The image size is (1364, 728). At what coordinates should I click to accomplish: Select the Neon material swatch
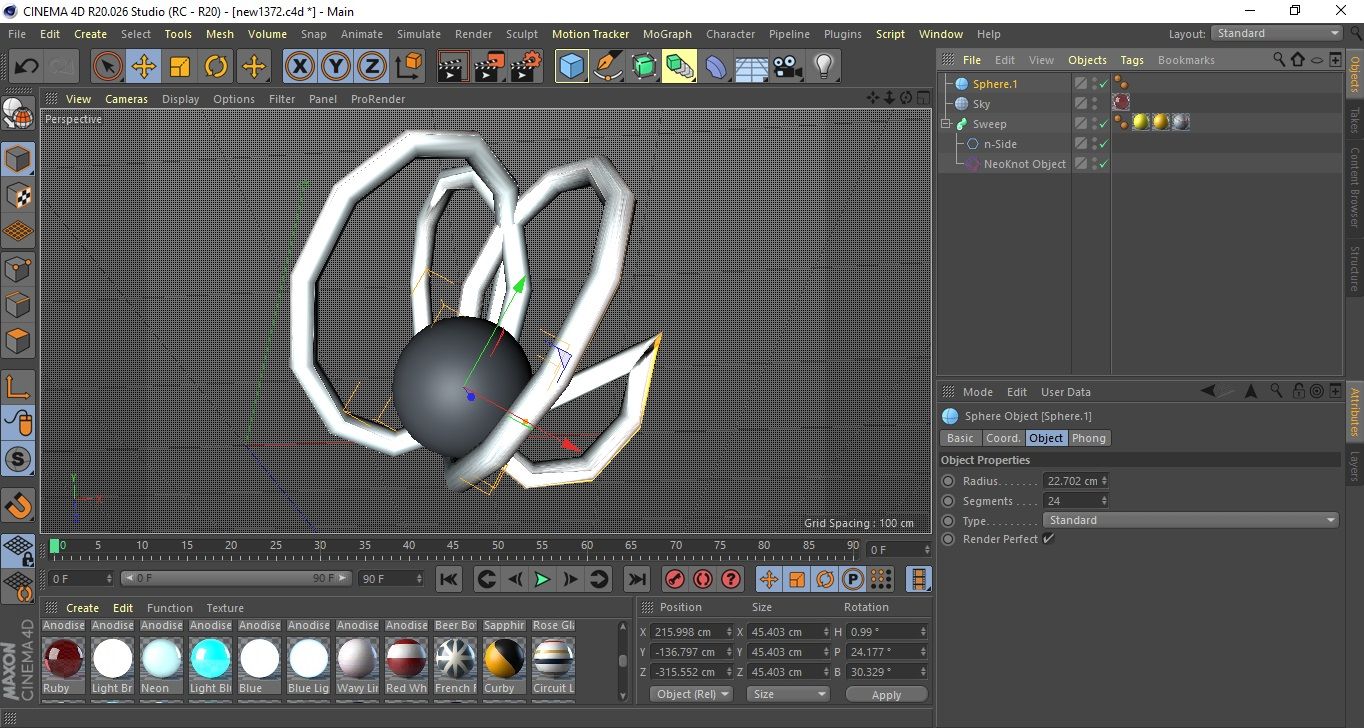click(161, 659)
